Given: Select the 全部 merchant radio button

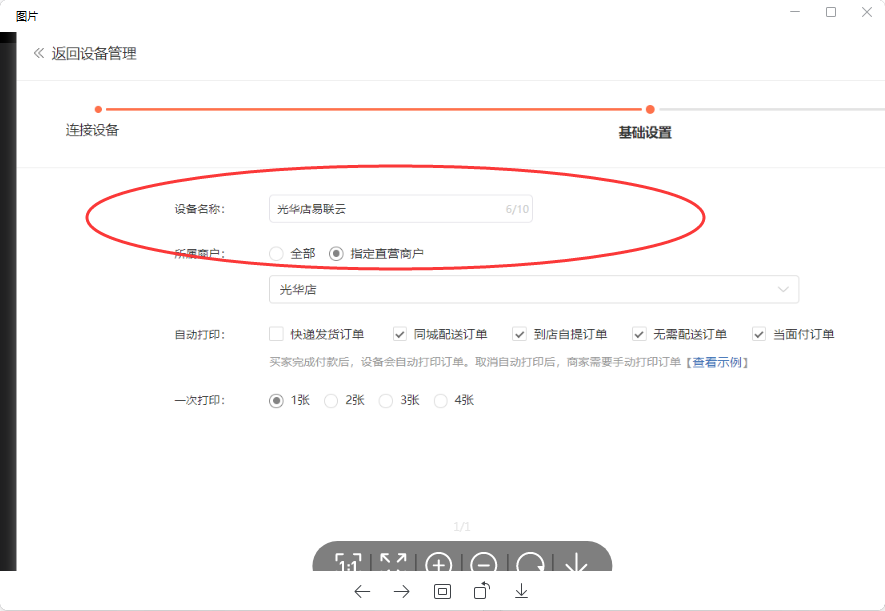Looking at the screenshot, I should tap(277, 254).
